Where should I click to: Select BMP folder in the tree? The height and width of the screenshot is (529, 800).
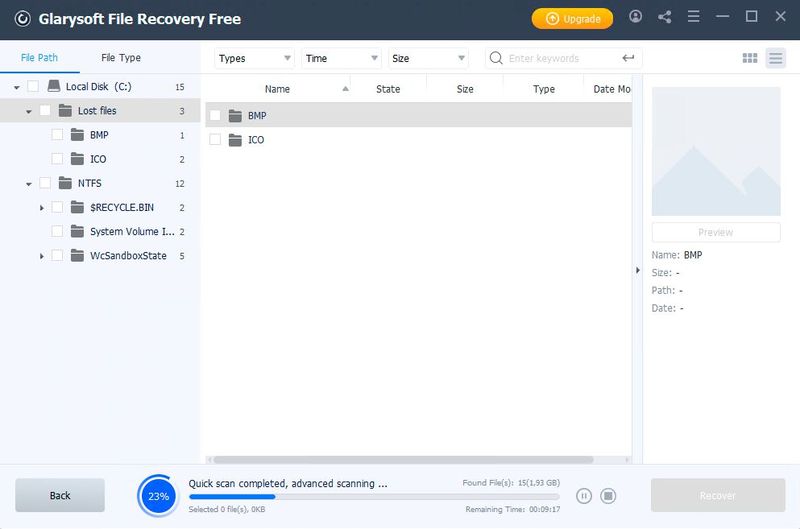pos(99,135)
